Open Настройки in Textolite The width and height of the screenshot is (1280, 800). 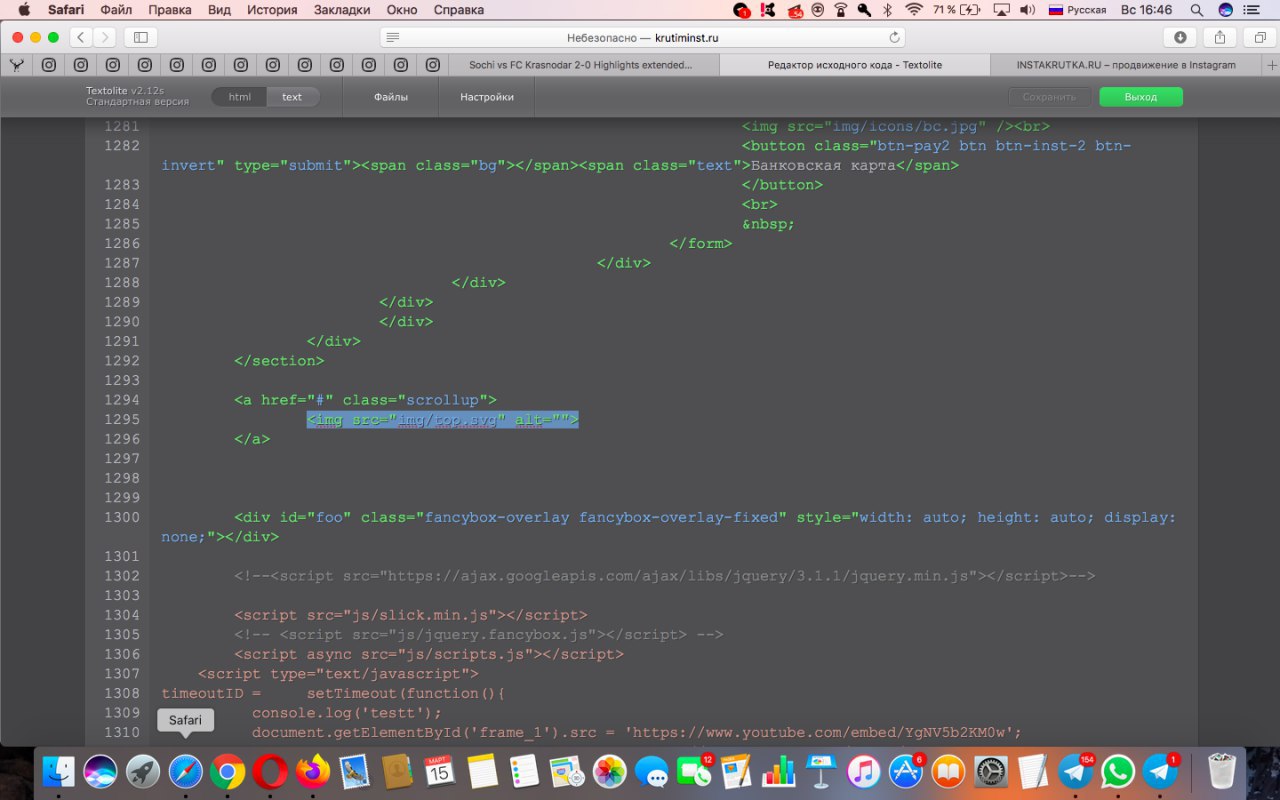click(x=487, y=97)
